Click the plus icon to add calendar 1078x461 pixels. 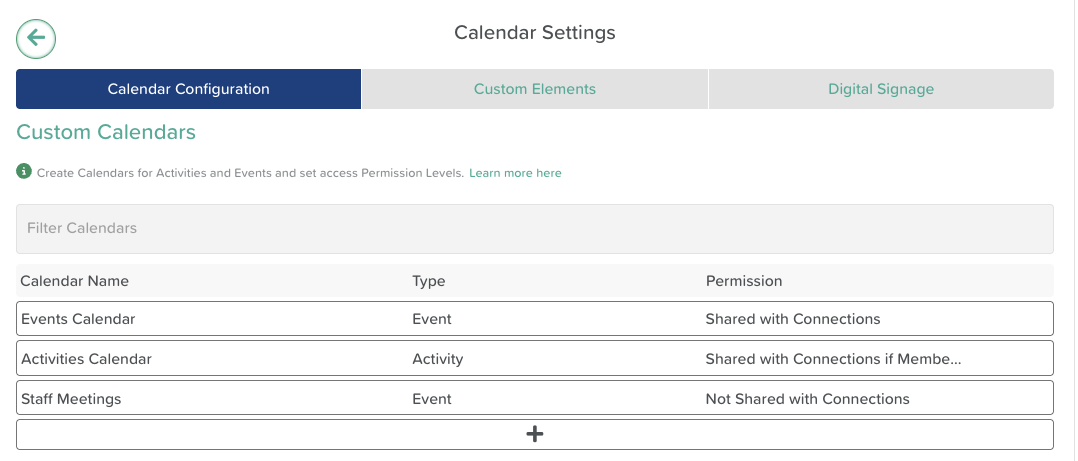point(535,434)
